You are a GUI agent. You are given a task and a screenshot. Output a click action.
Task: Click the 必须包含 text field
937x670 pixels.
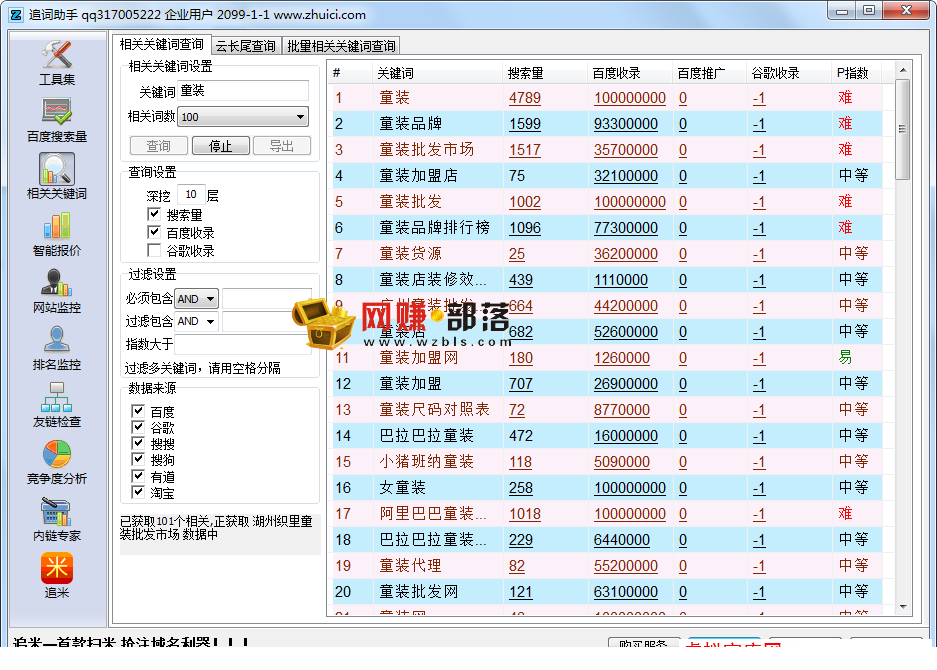point(267,299)
